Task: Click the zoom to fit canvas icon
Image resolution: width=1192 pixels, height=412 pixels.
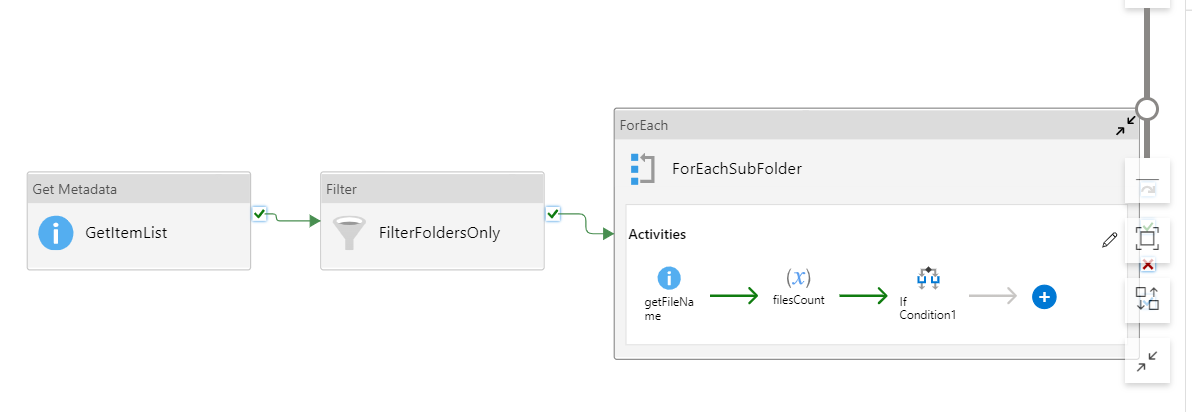Action: point(1147,238)
